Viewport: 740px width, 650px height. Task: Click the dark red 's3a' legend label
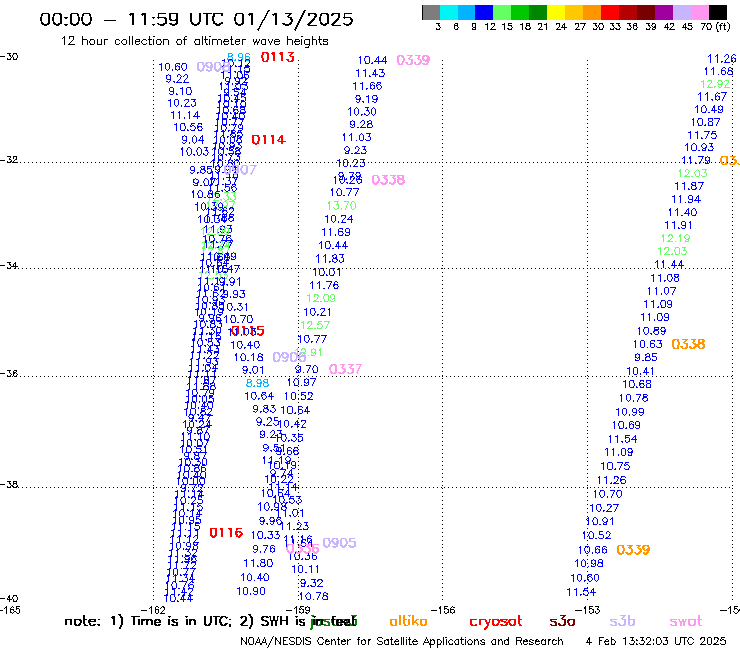tap(562, 621)
